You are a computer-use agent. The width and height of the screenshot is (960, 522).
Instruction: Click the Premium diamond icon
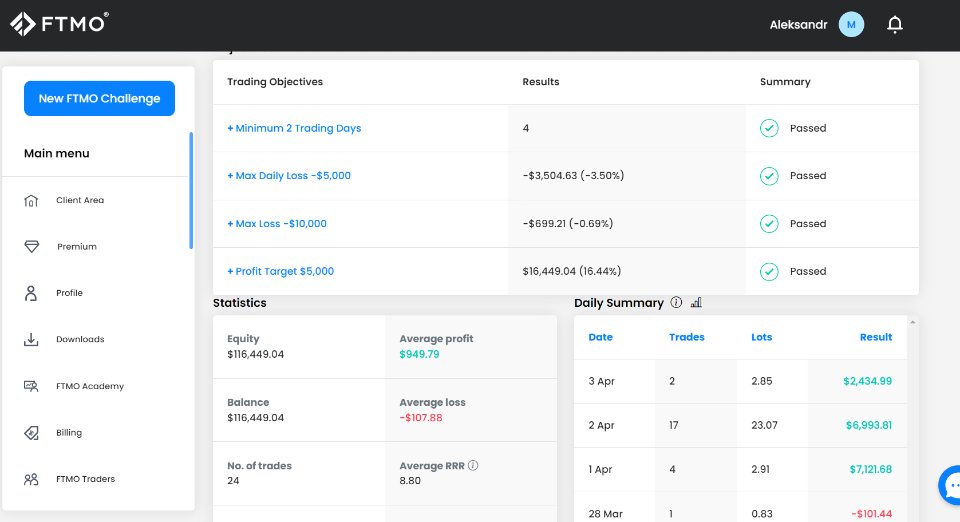point(31,247)
